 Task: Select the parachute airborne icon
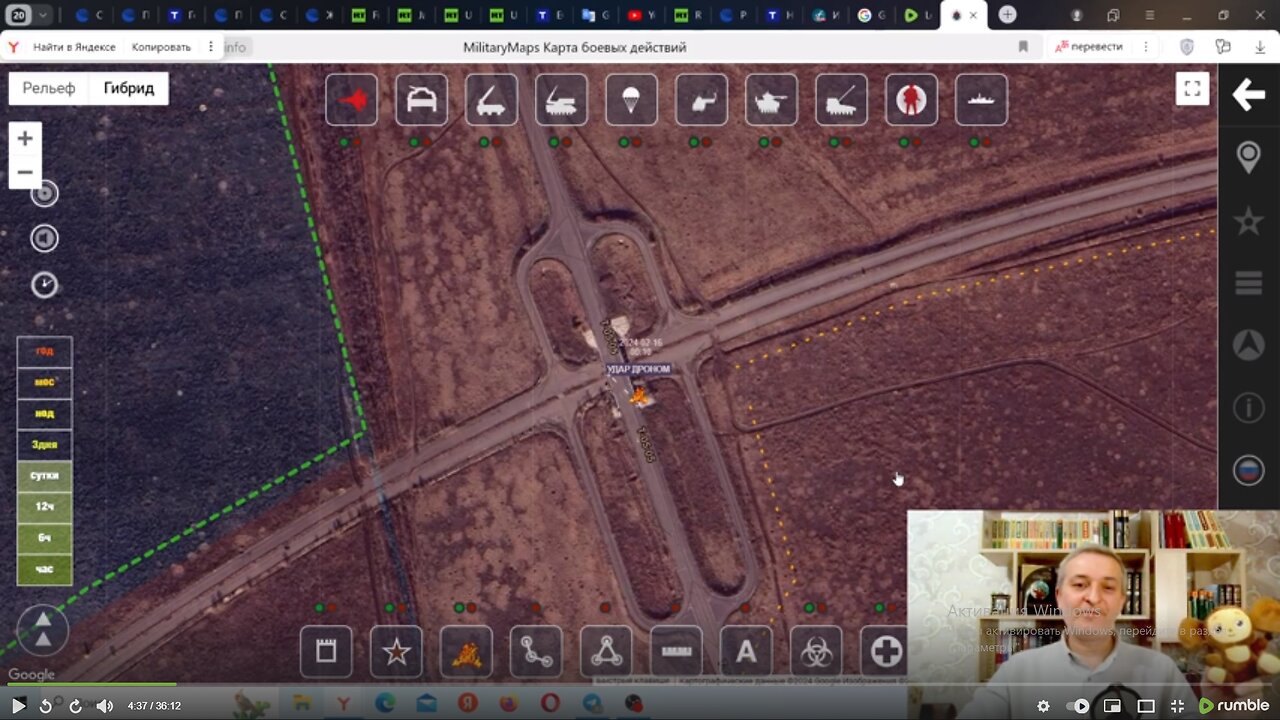click(x=631, y=99)
